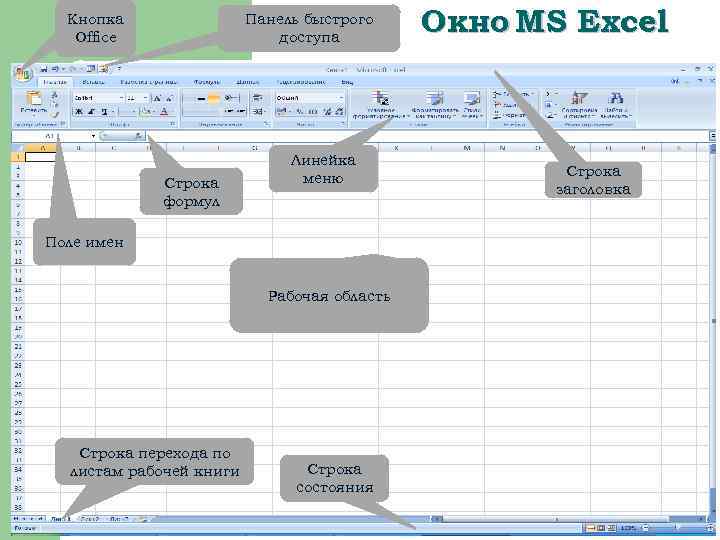Zoom out with the minus button
This screenshot has width=720, height=540.
644,528
